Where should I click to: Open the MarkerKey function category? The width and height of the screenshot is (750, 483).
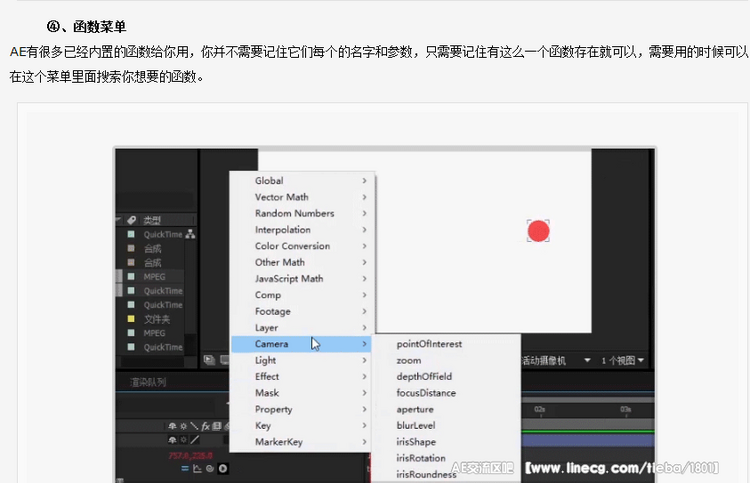click(302, 442)
